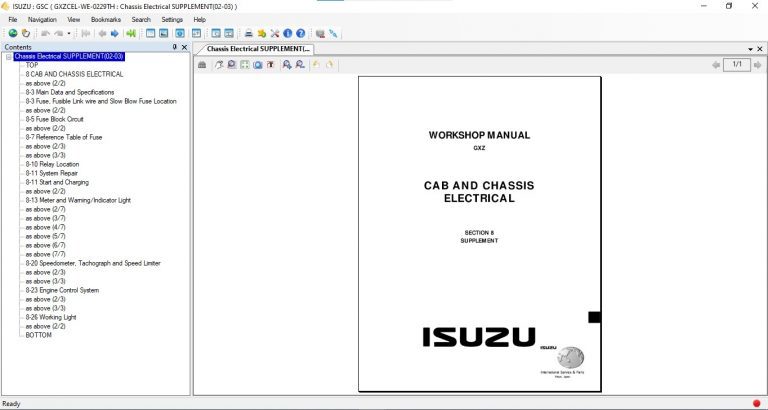Select TOP in the contents tree

coord(32,65)
